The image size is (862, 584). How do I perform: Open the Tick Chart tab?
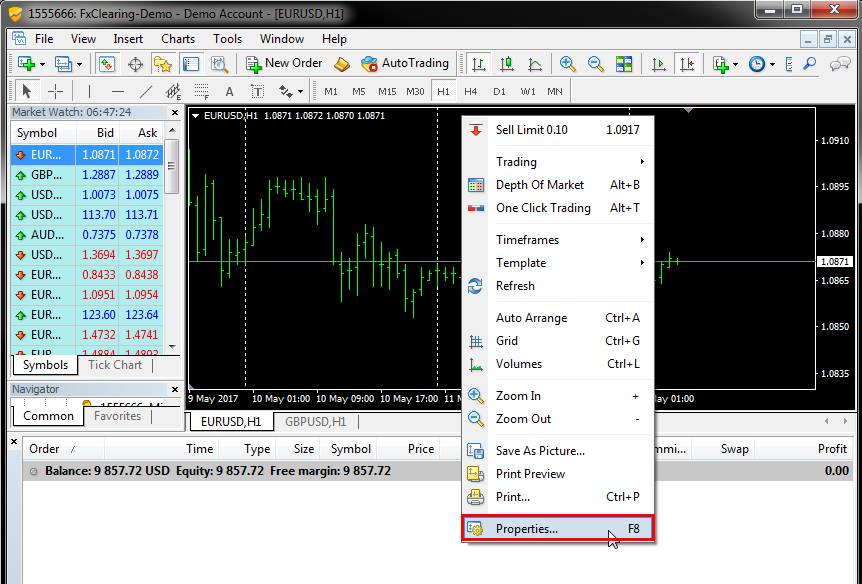[x=115, y=365]
